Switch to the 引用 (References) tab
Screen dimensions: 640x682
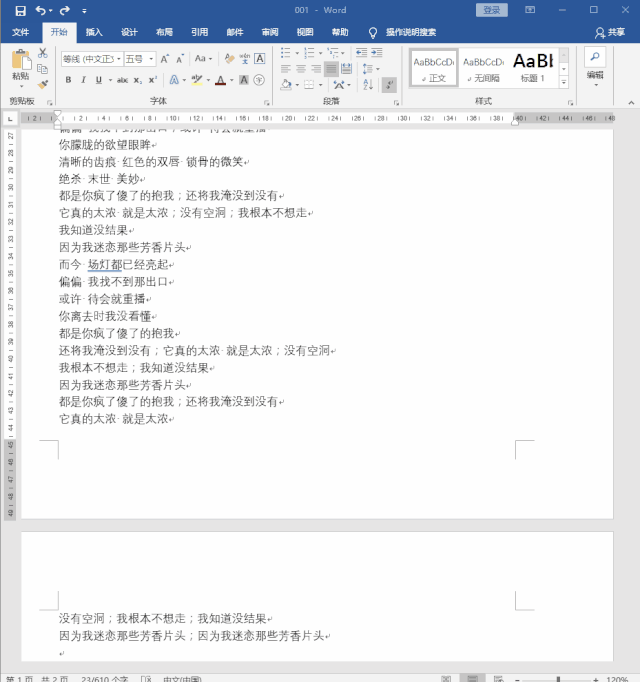200,32
